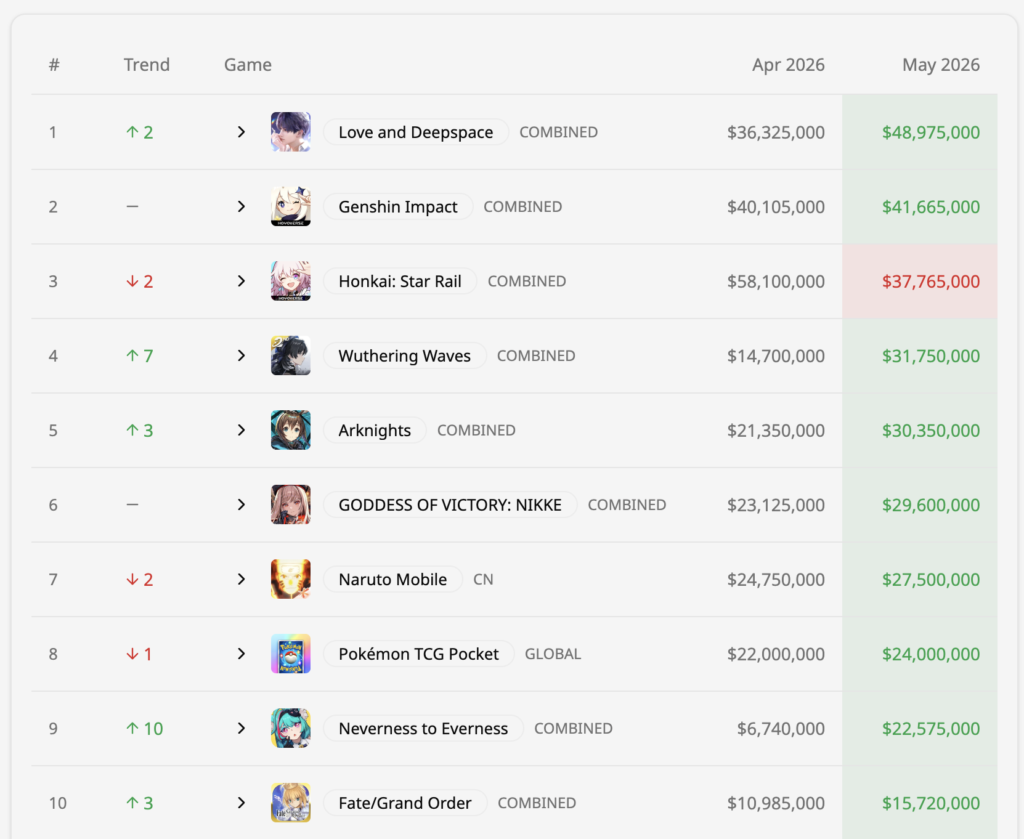
Task: Click the Trend column header
Action: click(147, 65)
